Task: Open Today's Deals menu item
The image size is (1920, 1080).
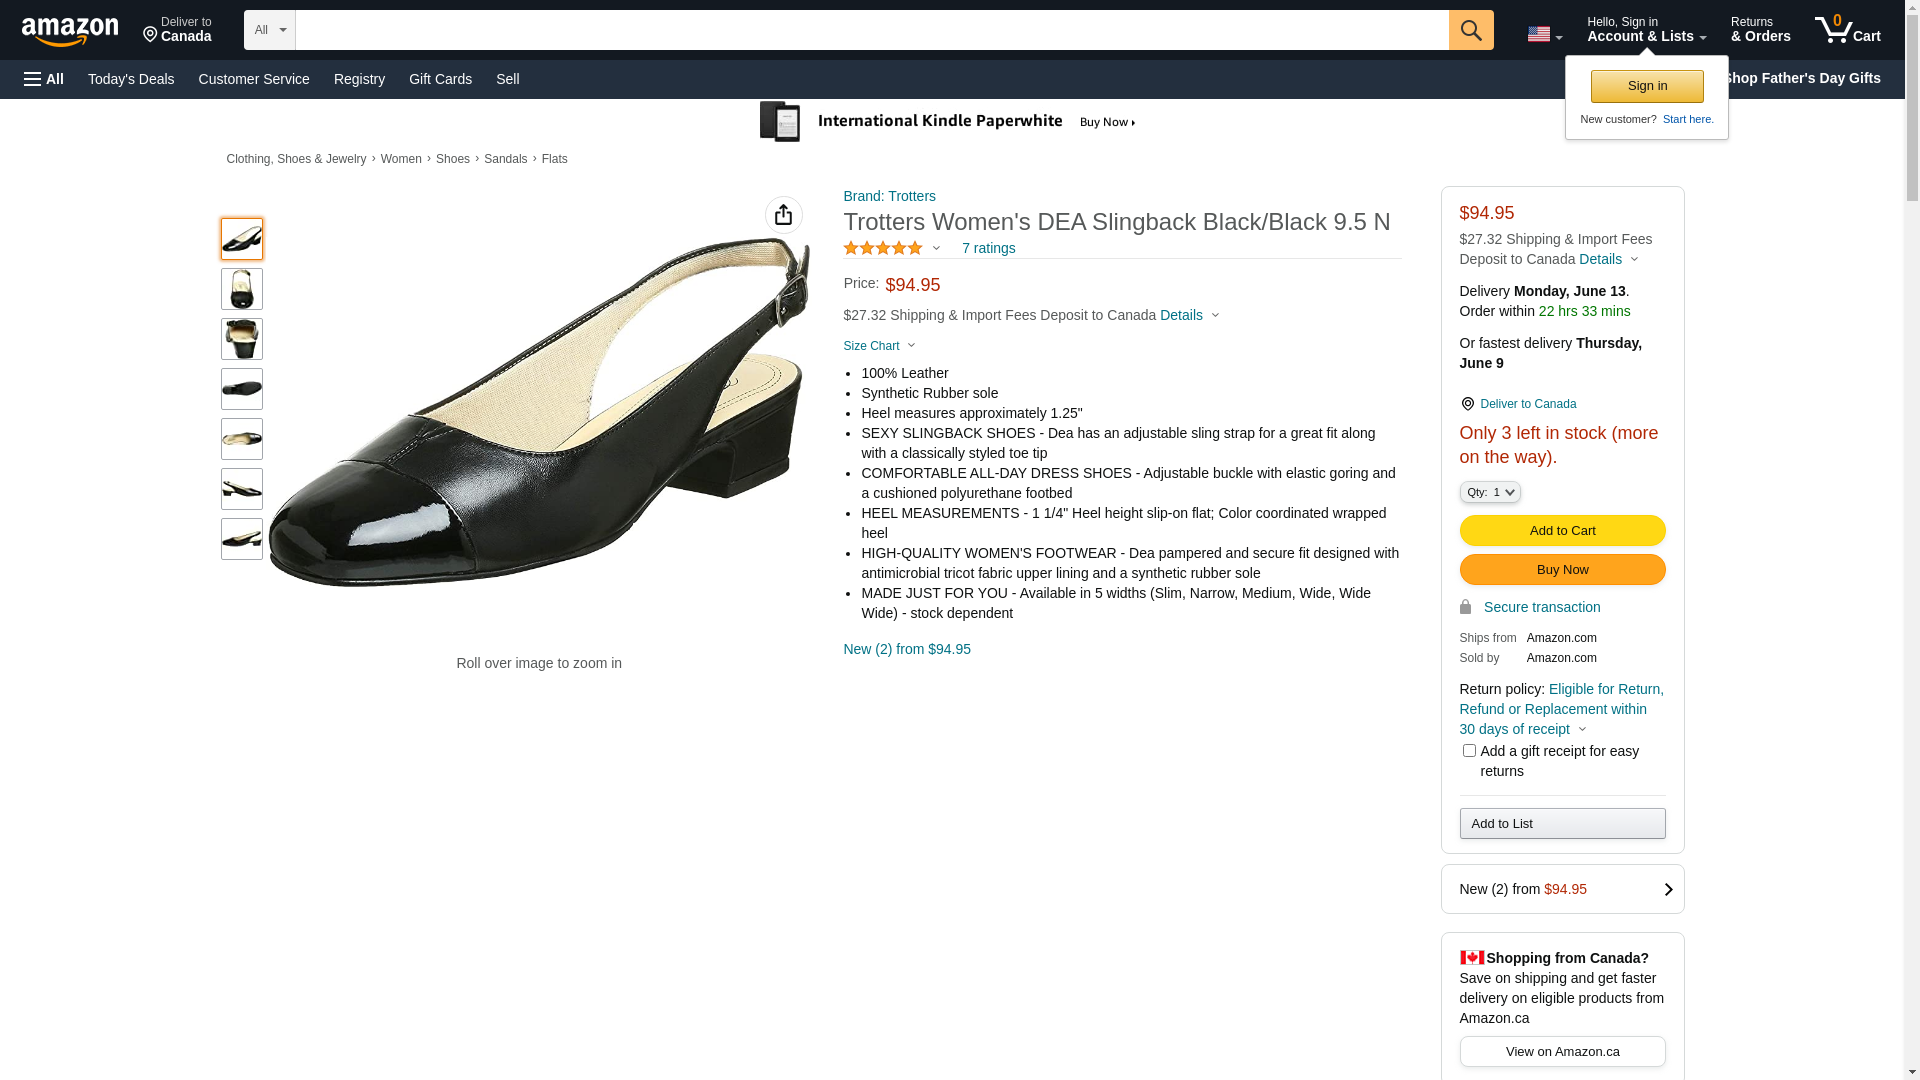Action: pos(131,79)
